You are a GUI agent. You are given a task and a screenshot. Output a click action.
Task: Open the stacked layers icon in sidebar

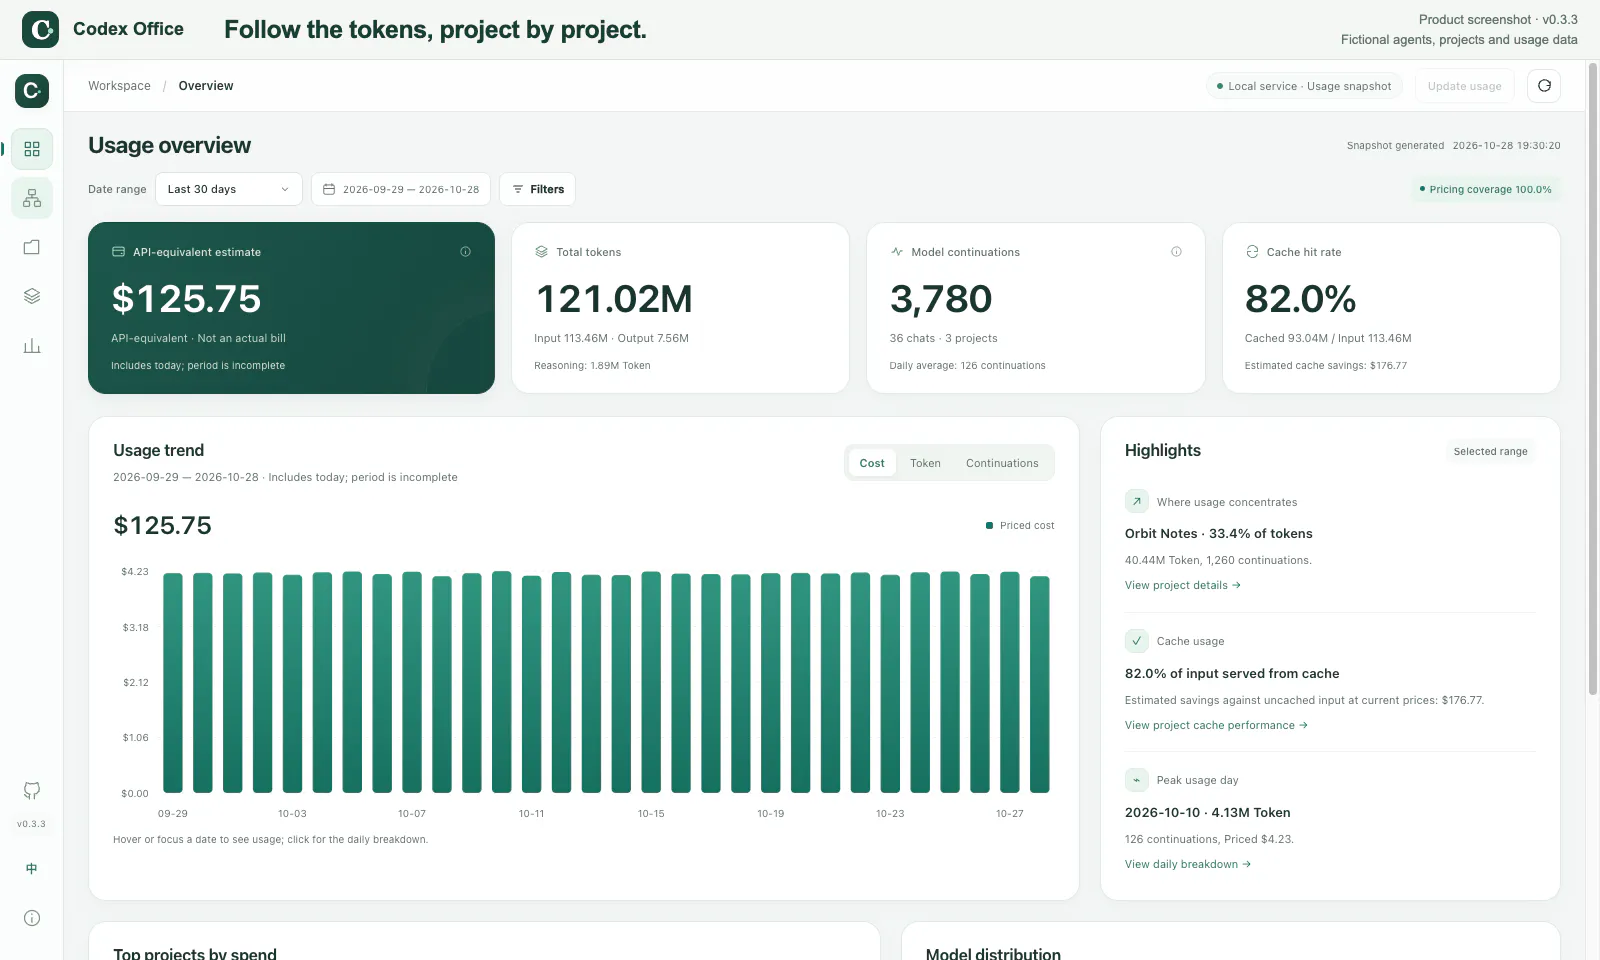(x=32, y=296)
